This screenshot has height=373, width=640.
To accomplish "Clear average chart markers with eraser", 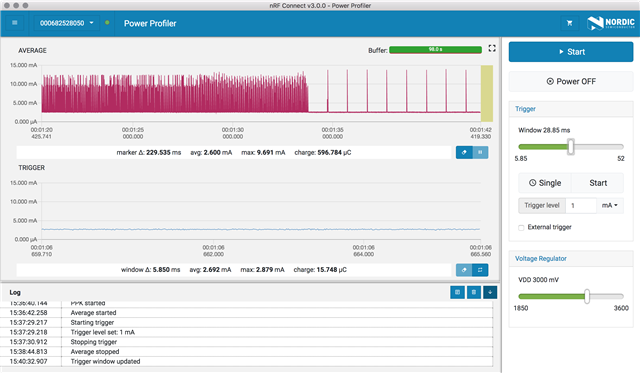I will (464, 152).
